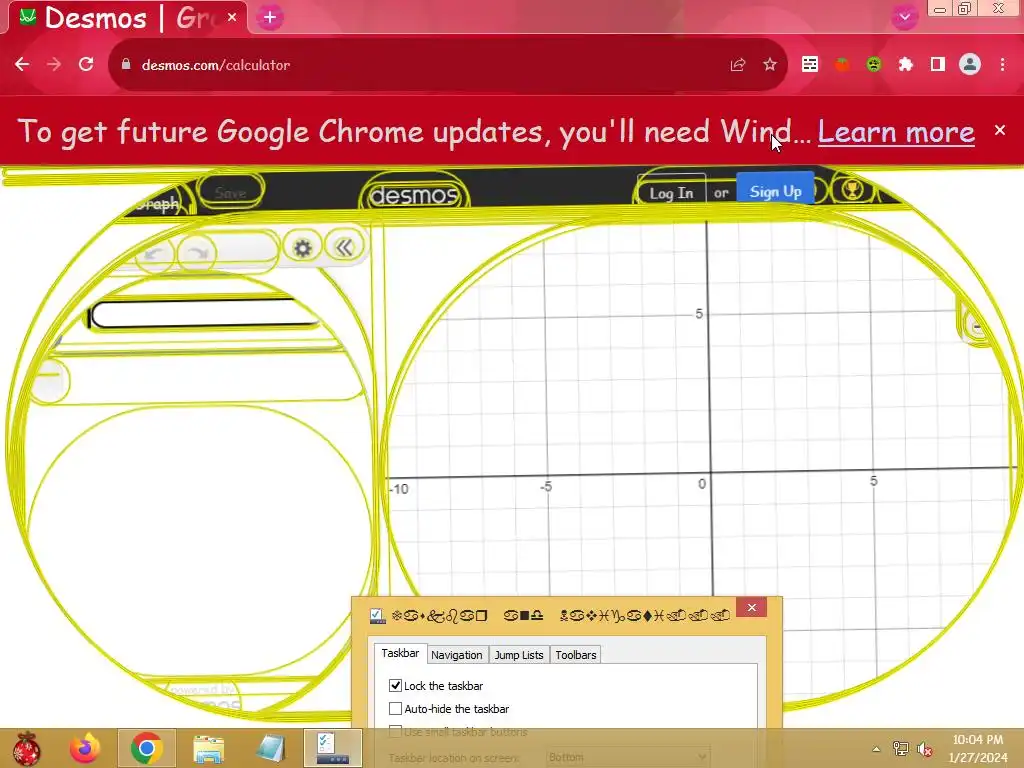The height and width of the screenshot is (768, 1024).
Task: Click the Sign Up button
Action: [x=775, y=191]
